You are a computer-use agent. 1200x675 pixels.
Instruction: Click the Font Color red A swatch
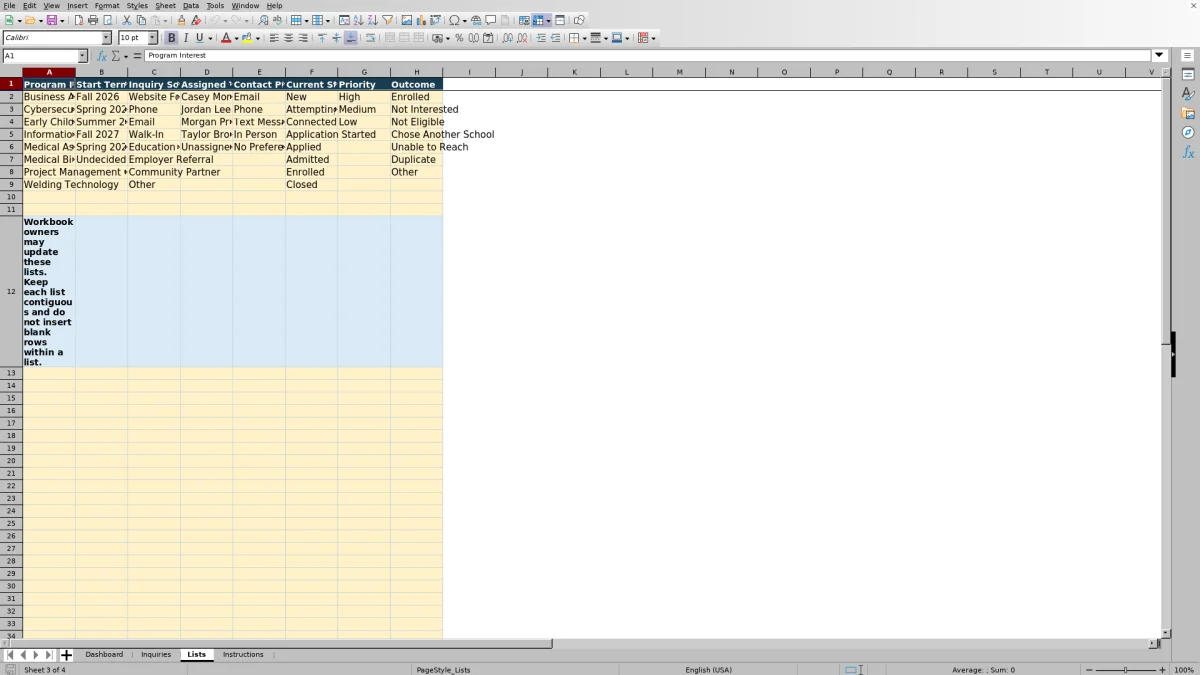226,38
